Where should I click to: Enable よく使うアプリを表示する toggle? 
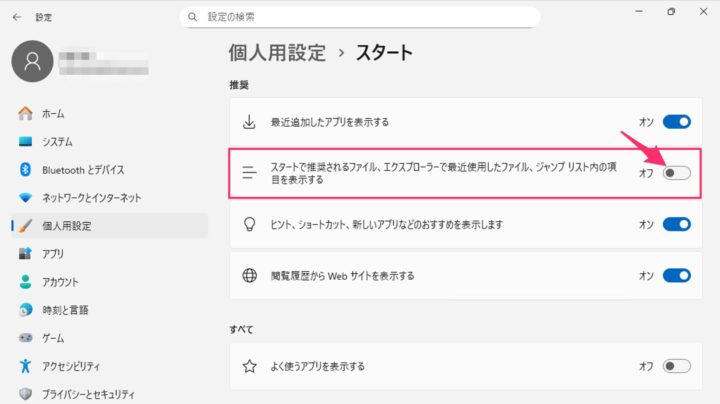coord(677,366)
